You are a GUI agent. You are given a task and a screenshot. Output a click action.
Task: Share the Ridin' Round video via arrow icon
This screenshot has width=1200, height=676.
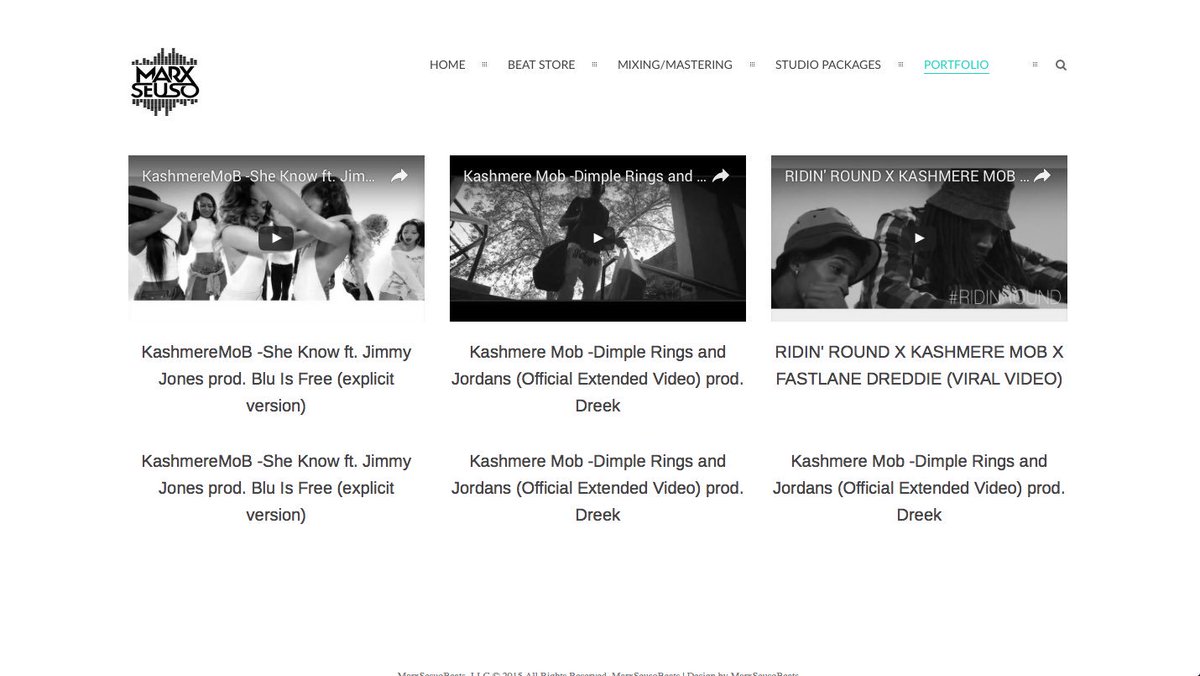(1042, 176)
